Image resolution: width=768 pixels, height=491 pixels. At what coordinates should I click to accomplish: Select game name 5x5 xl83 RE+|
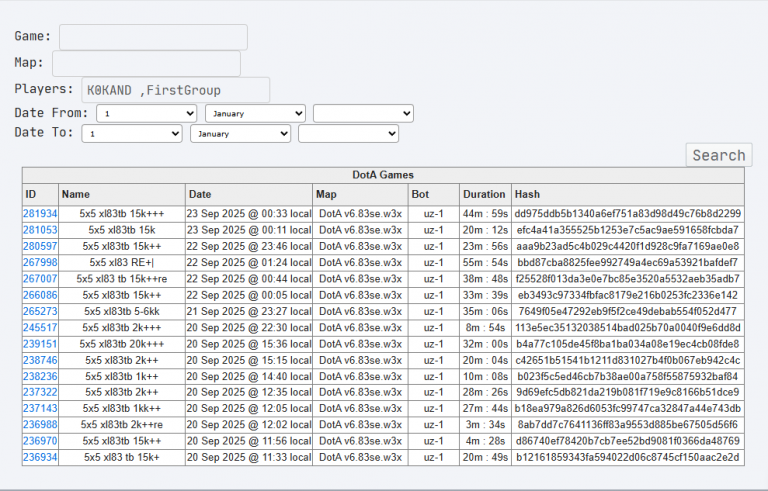pos(122,262)
